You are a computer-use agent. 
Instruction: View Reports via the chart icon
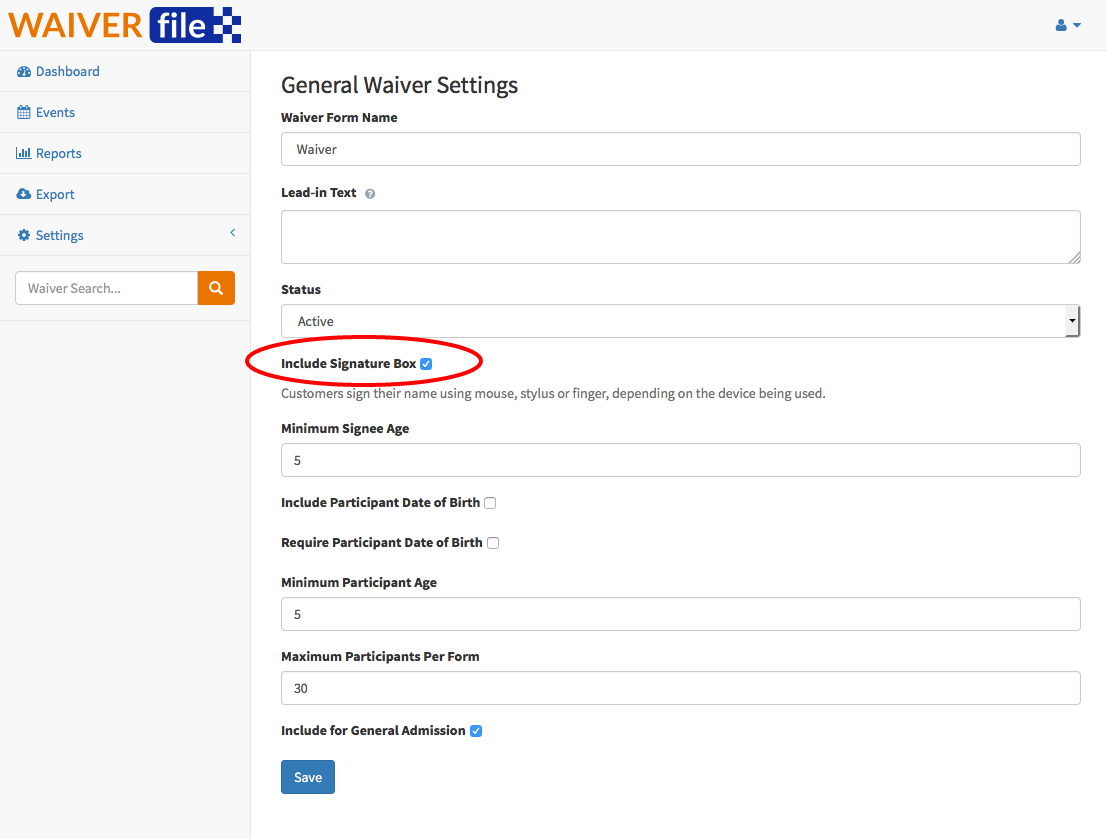[x=26, y=153]
